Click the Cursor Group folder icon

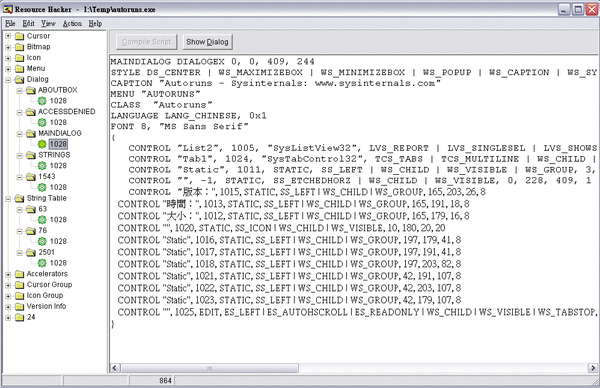pyautogui.click(x=20, y=285)
